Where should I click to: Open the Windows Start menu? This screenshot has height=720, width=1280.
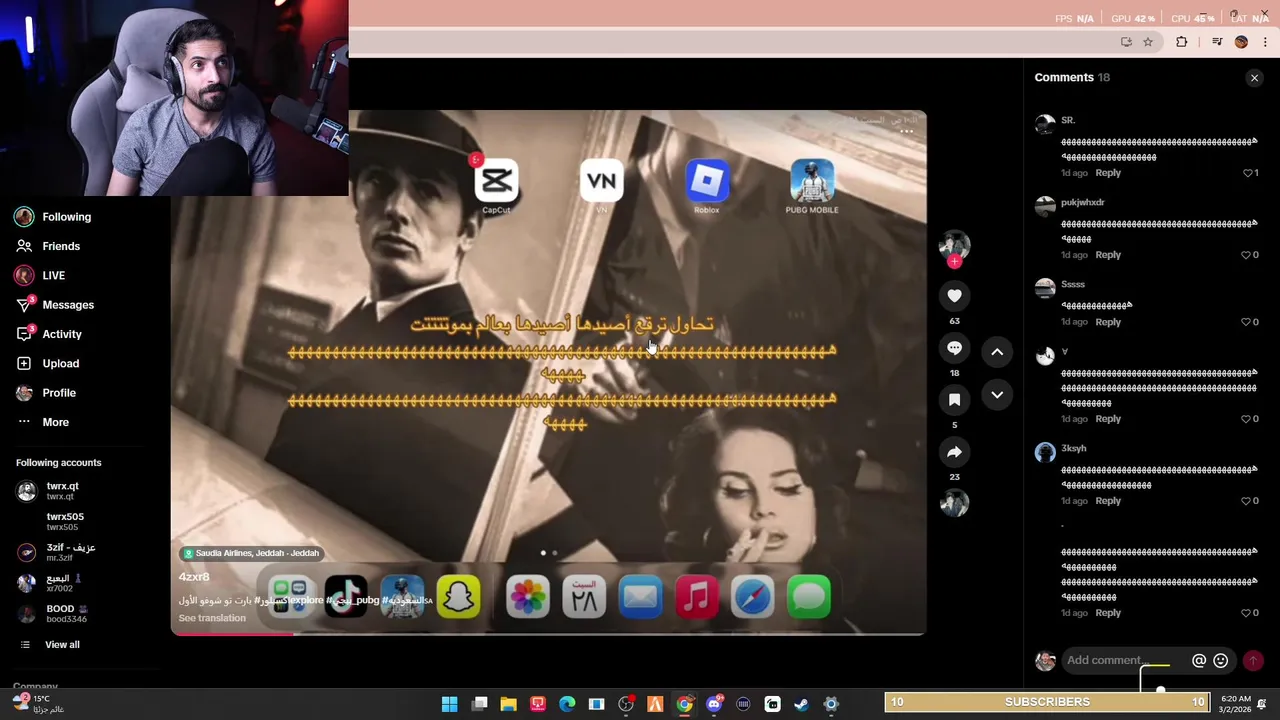450,704
